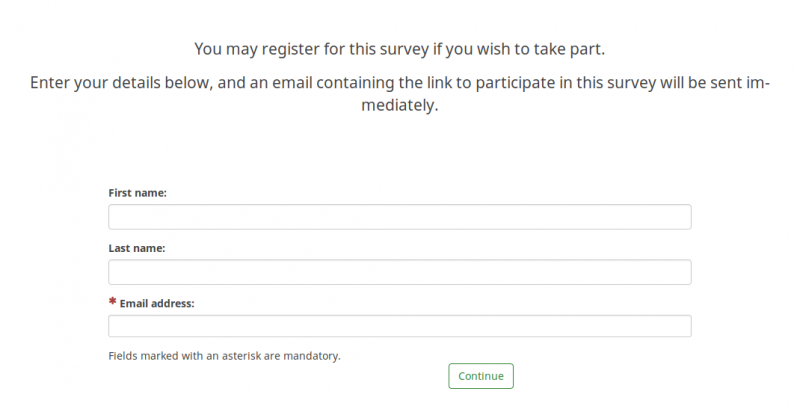800x409 pixels.
Task: Click into the Last name field
Action: coord(399,272)
